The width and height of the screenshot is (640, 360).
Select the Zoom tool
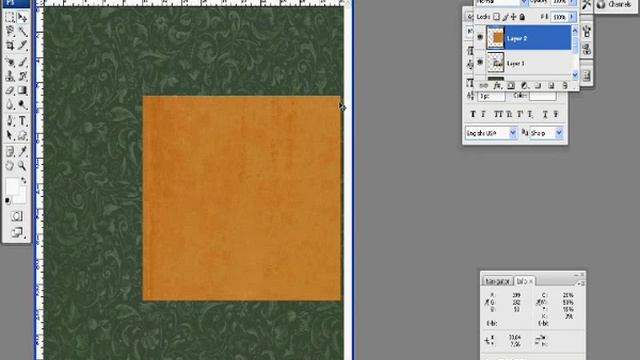(22, 166)
